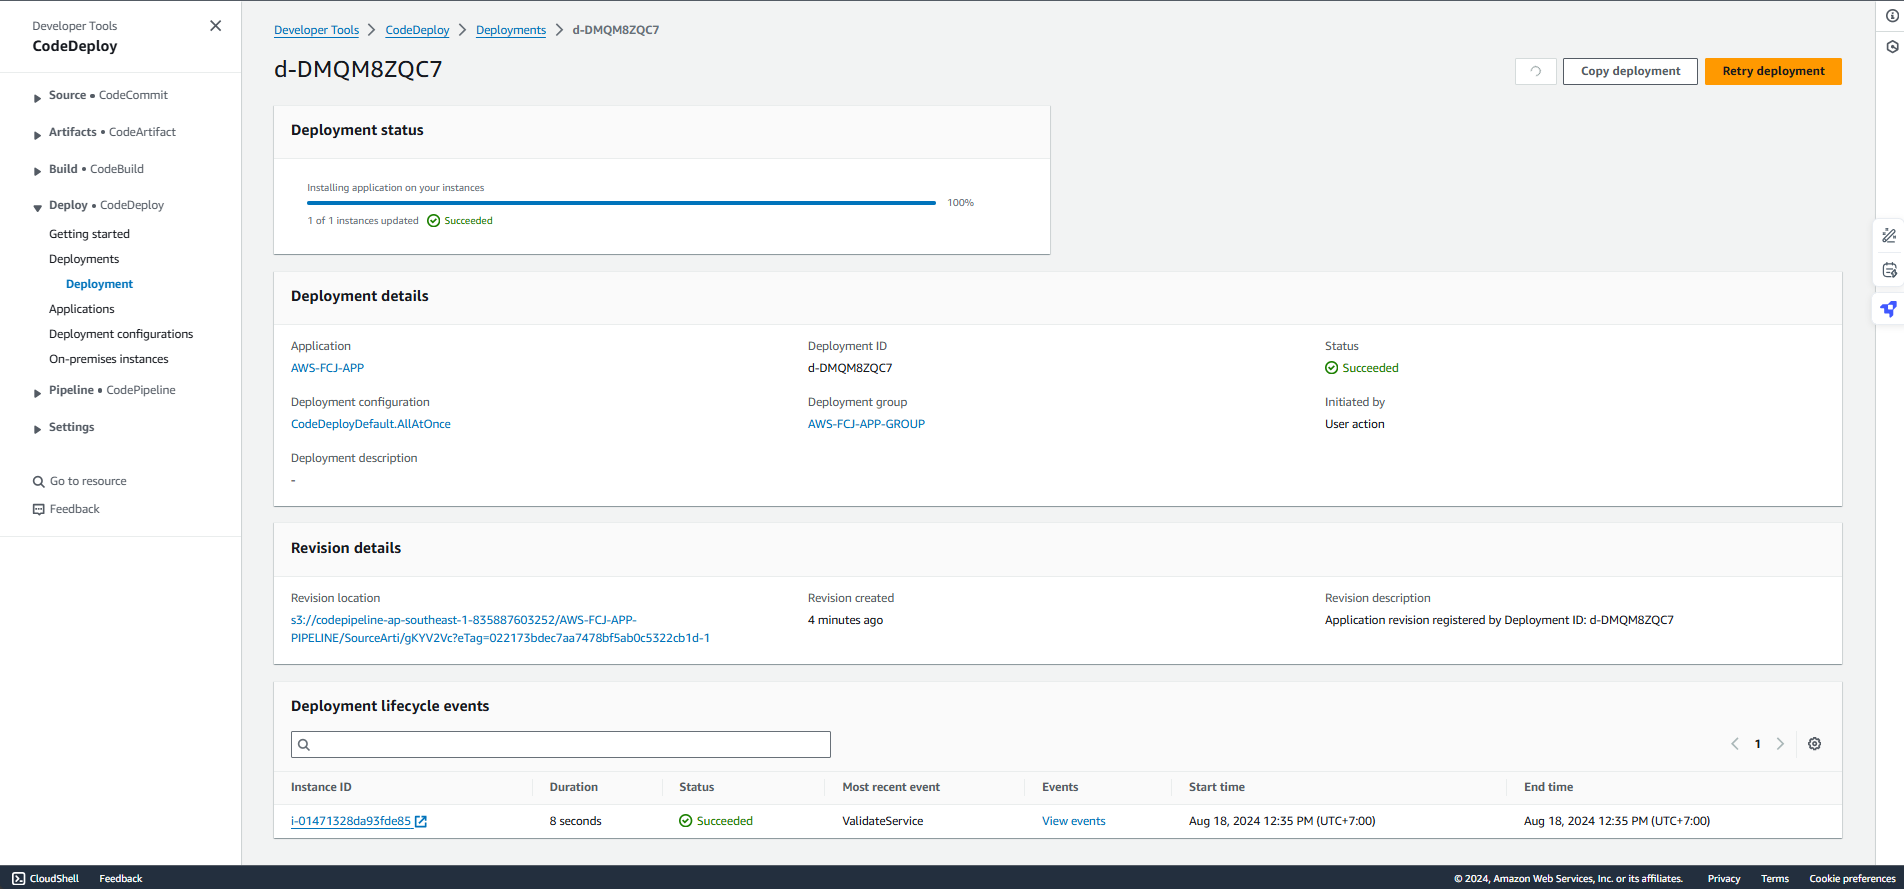This screenshot has height=889, width=1904.
Task: Click View events link in lifecycle table
Action: tap(1074, 821)
